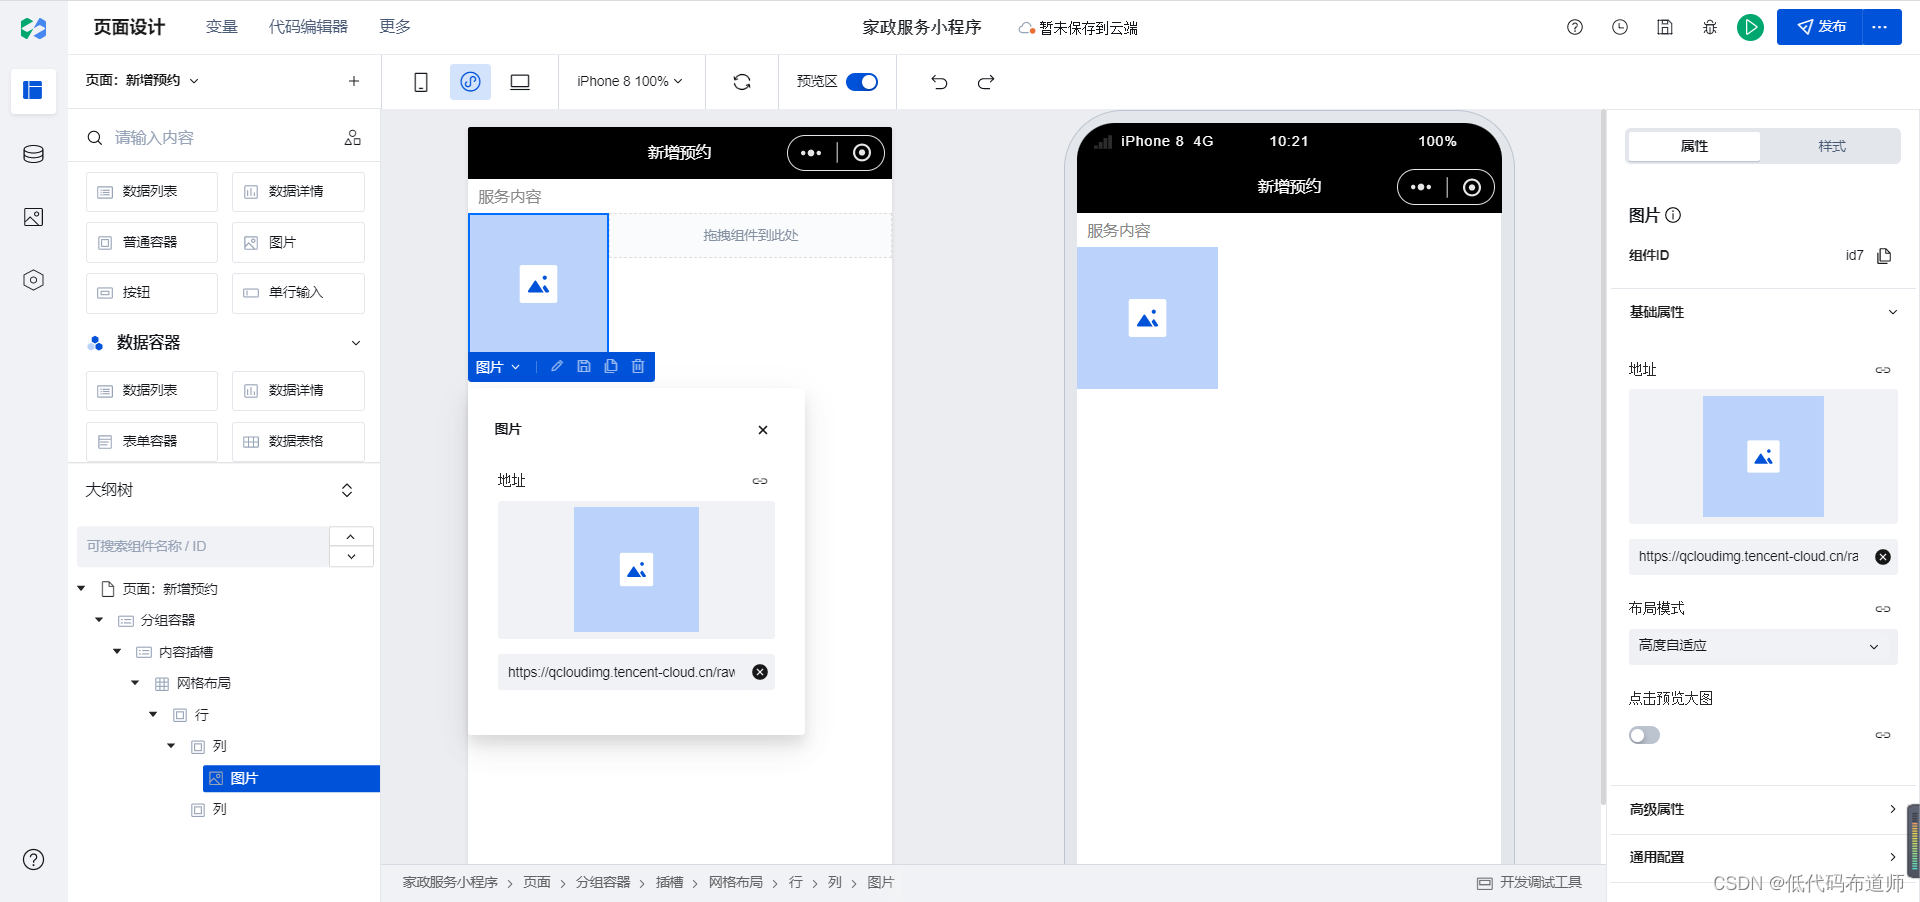Select the single-line input component
The width and height of the screenshot is (1920, 902).
298,293
